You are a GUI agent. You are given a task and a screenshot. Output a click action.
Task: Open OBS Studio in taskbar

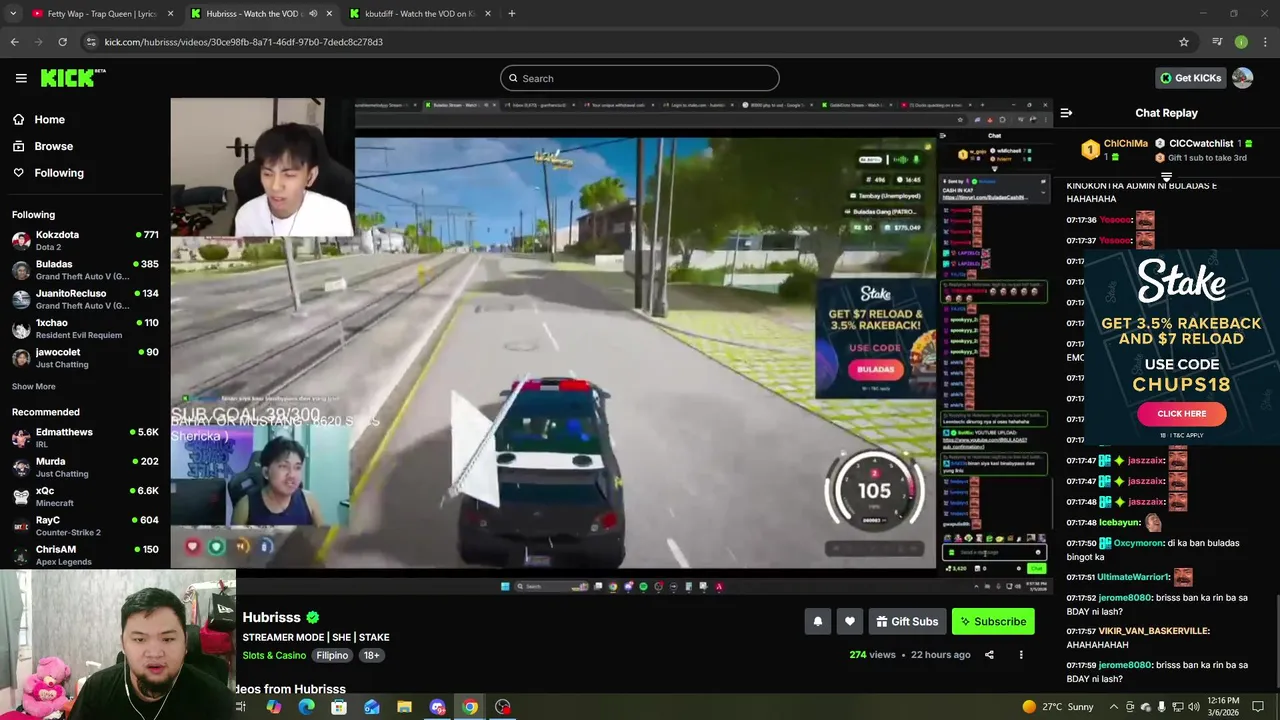[503, 707]
